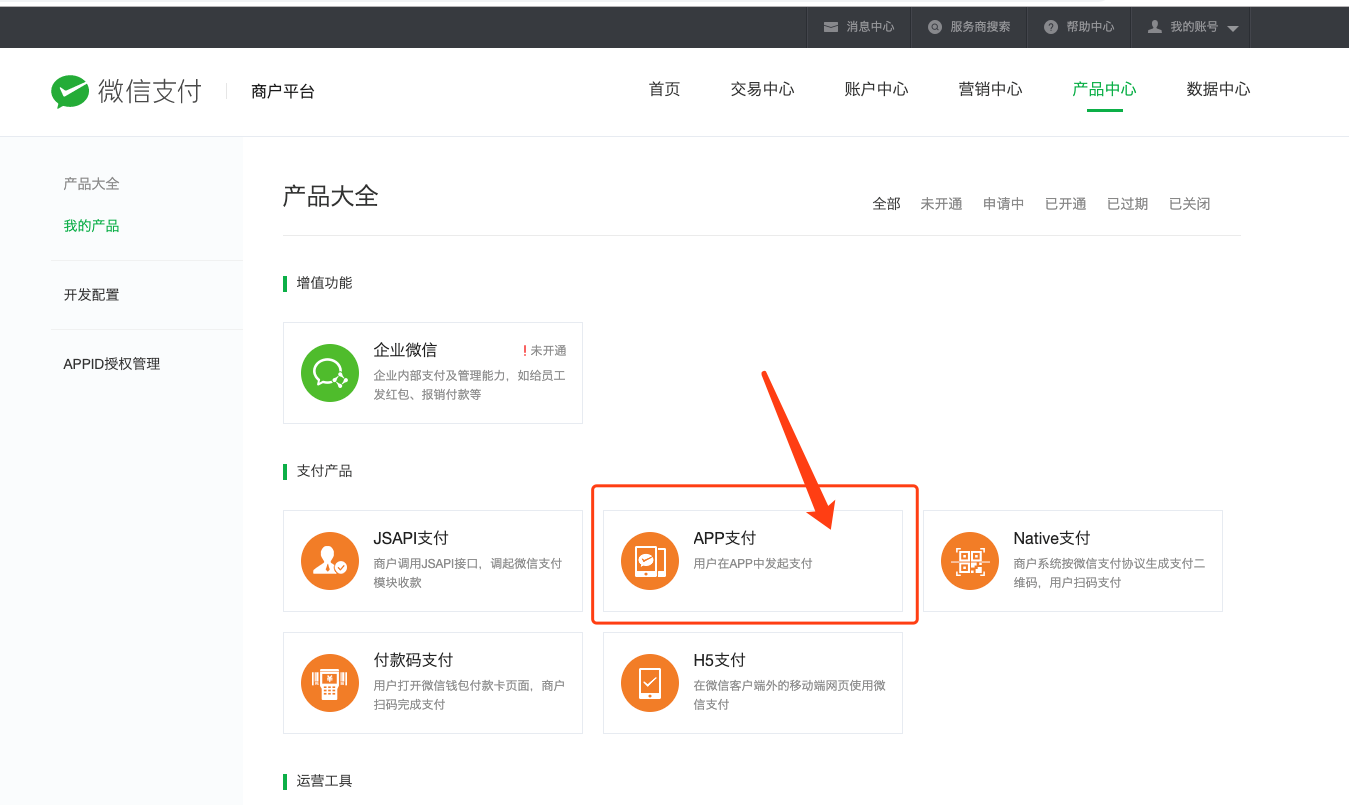
Task: Filter products by 全部
Action: coord(887,204)
